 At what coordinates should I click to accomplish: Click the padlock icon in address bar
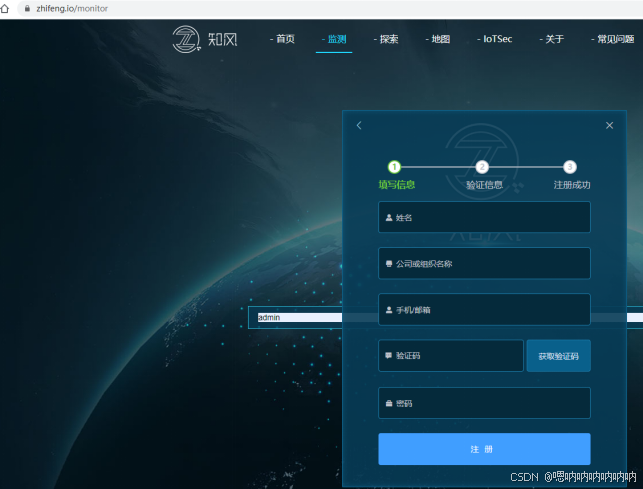click(27, 8)
